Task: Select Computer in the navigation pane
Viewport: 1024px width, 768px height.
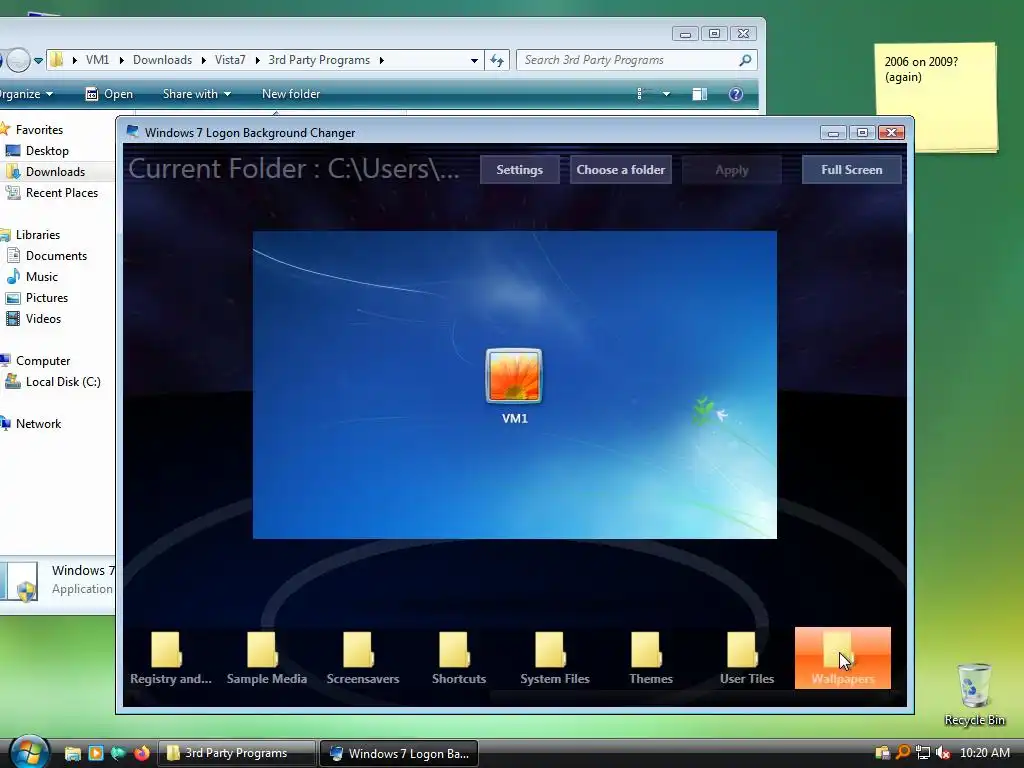Action: click(42, 360)
